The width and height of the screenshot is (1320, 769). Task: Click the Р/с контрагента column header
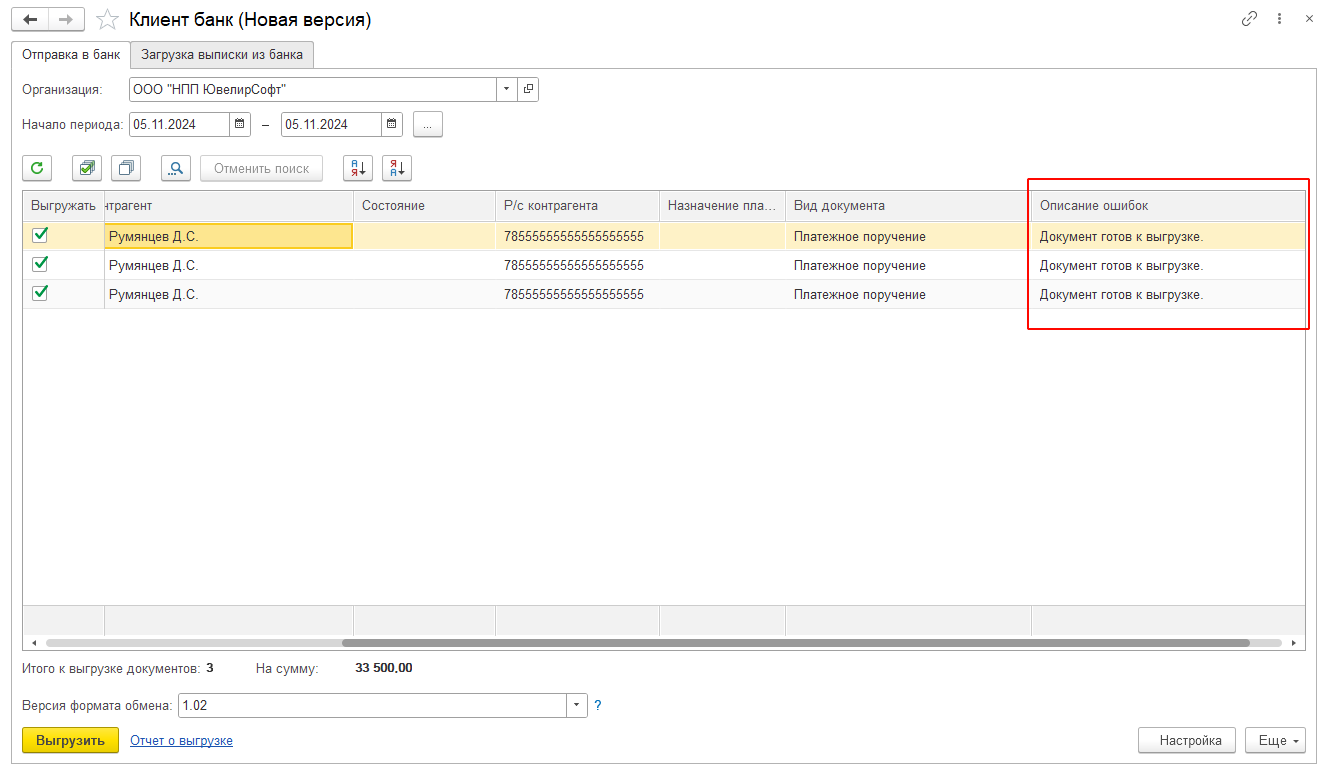click(577, 206)
